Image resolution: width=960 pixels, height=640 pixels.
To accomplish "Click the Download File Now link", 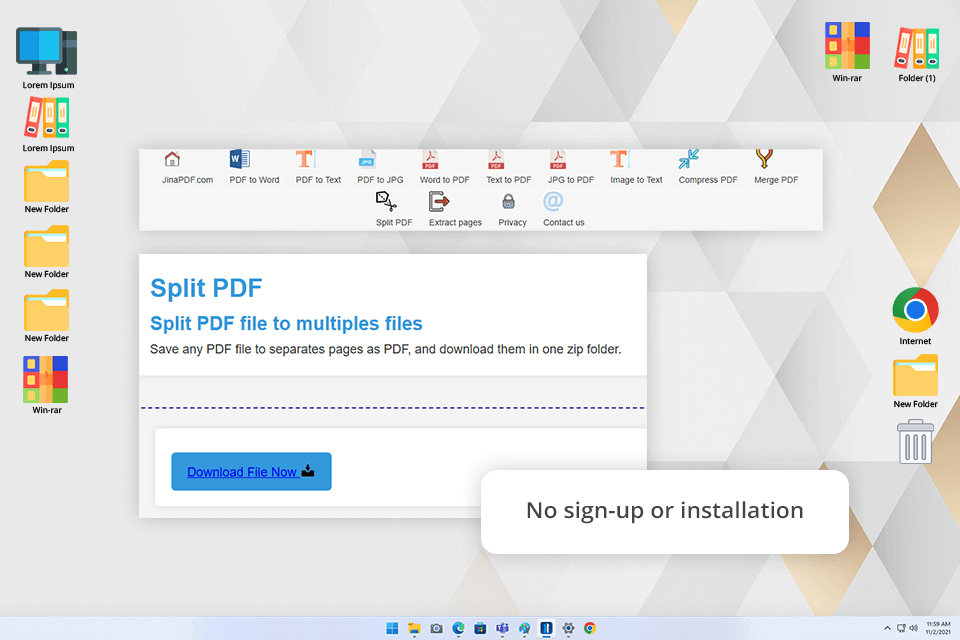I will [251, 472].
